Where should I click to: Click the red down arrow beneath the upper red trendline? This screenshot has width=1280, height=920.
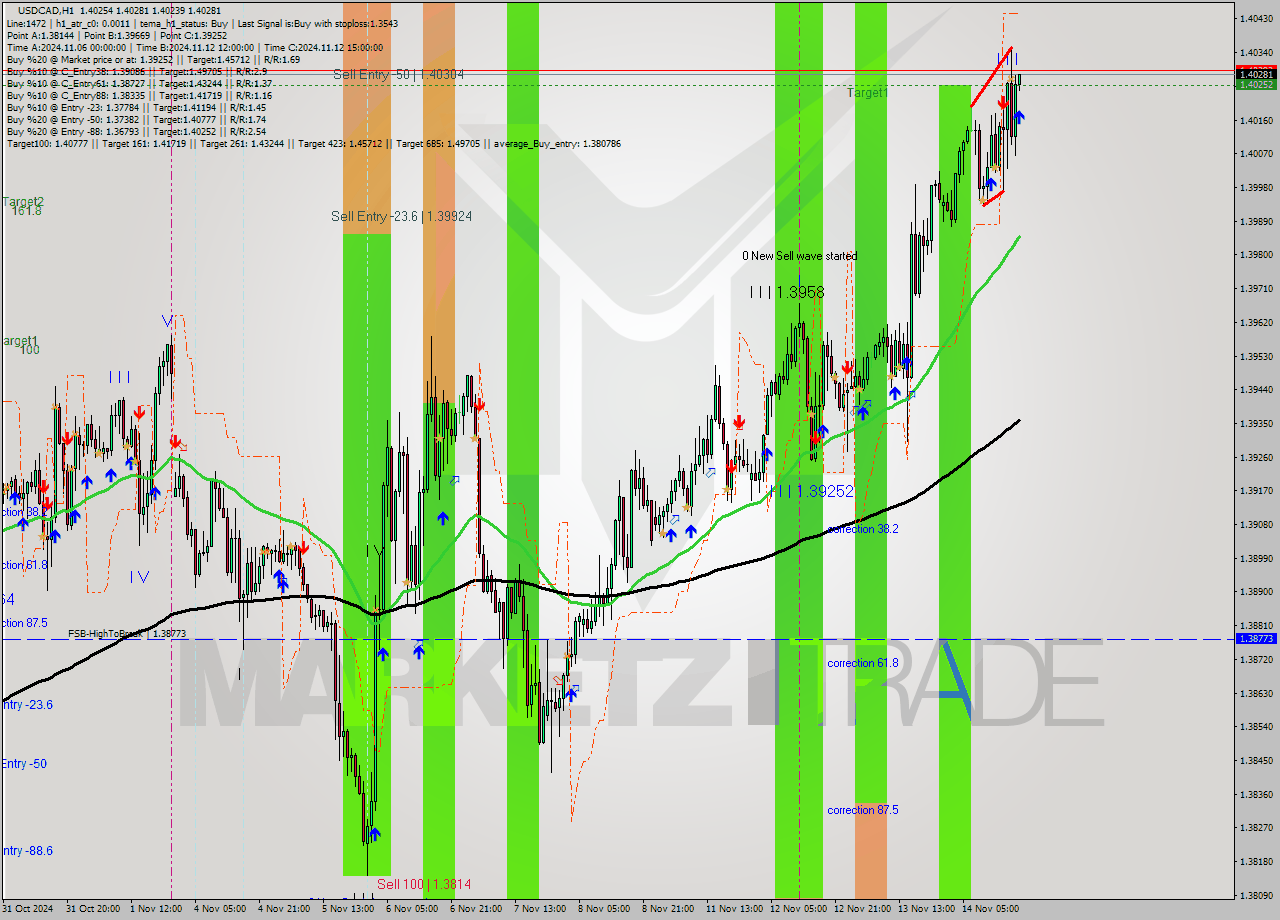click(x=1002, y=102)
